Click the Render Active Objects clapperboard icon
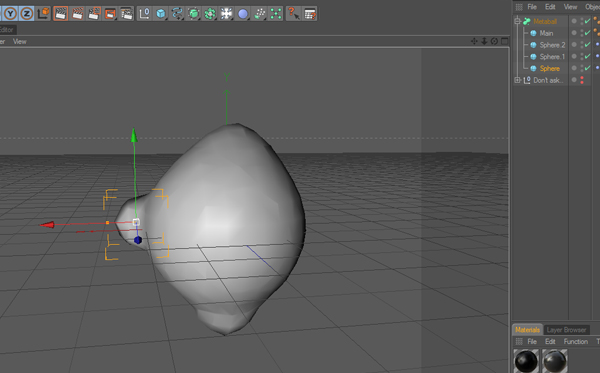The width and height of the screenshot is (600, 373). pos(78,13)
